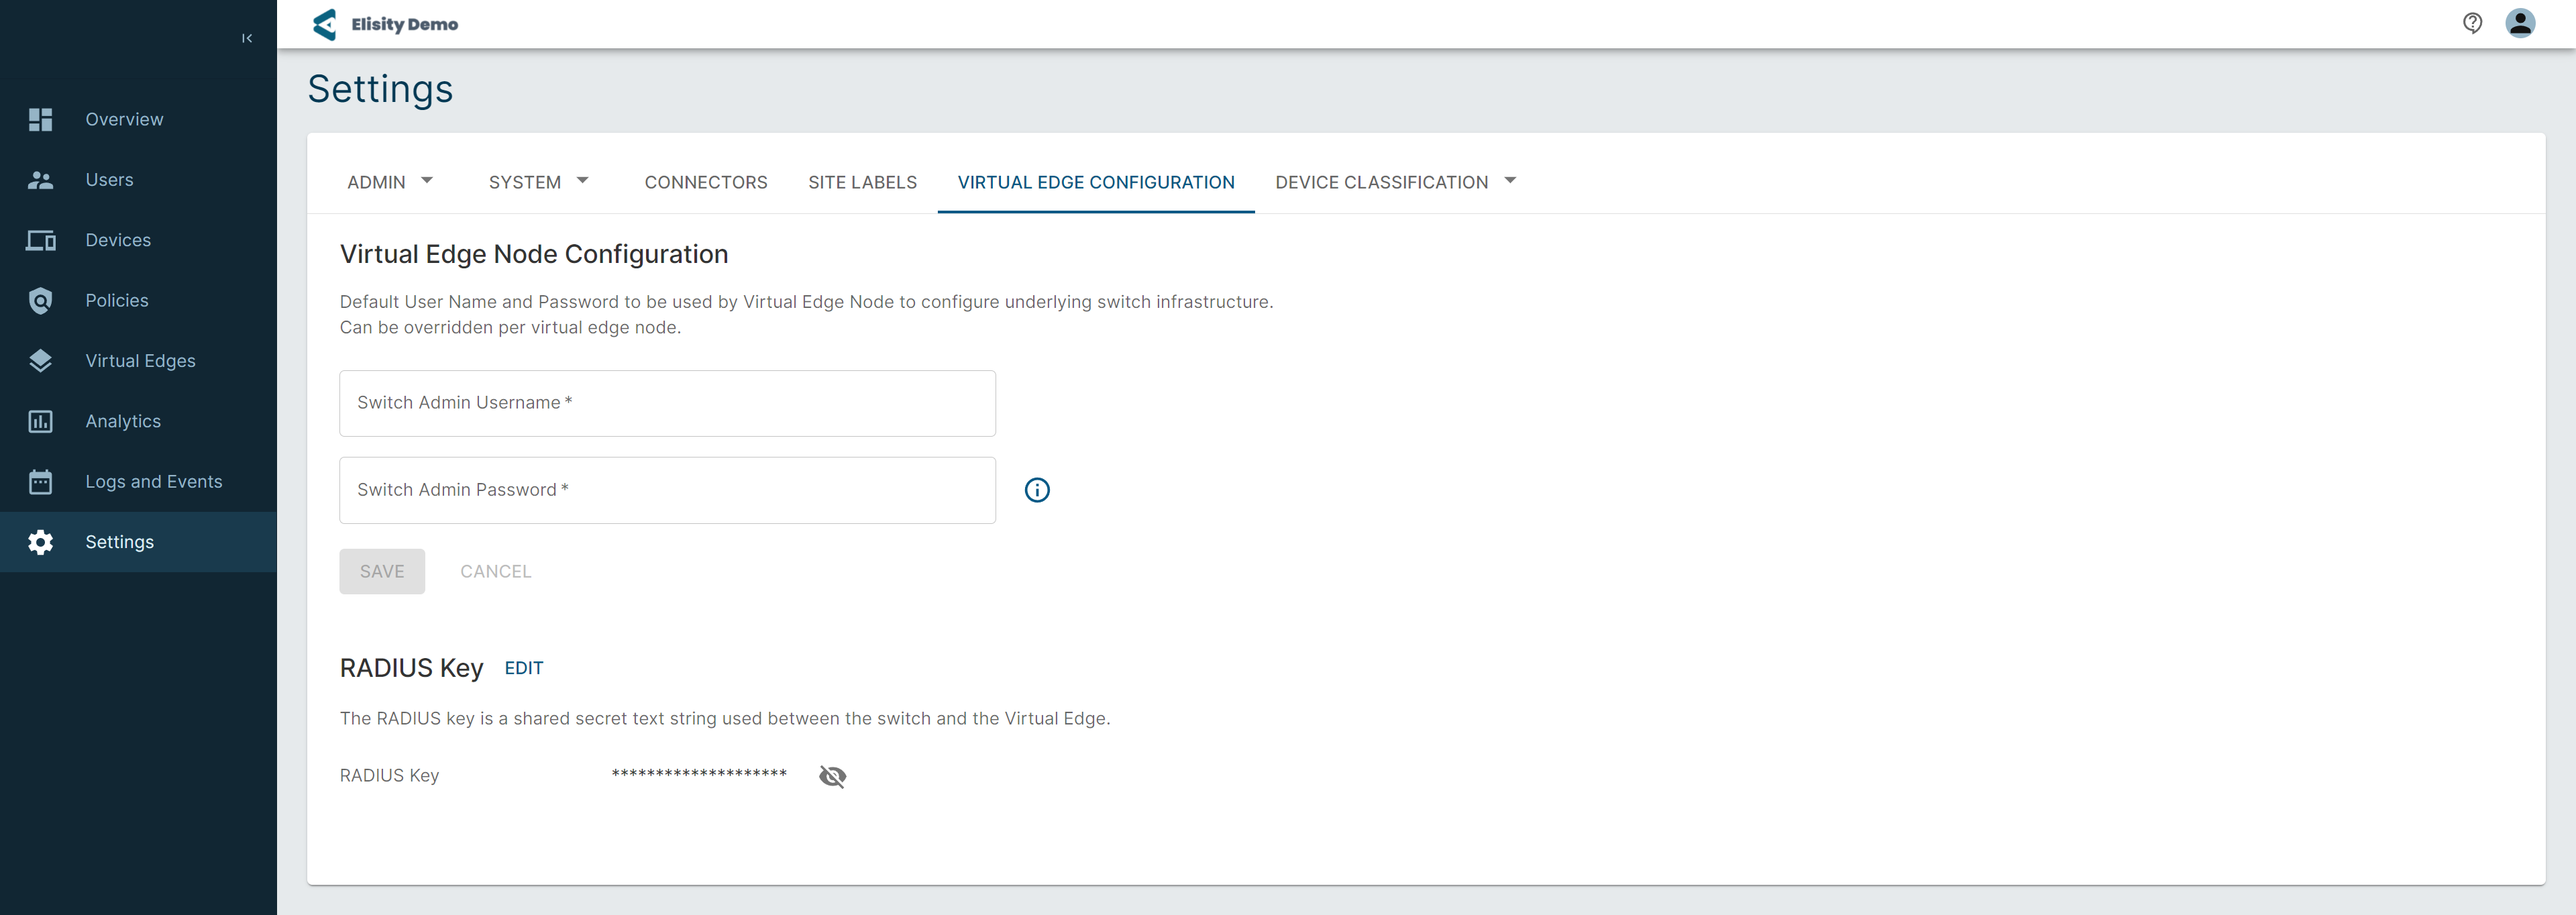2576x915 pixels.
Task: Focus the Switch Admin Password field
Action: [667, 490]
